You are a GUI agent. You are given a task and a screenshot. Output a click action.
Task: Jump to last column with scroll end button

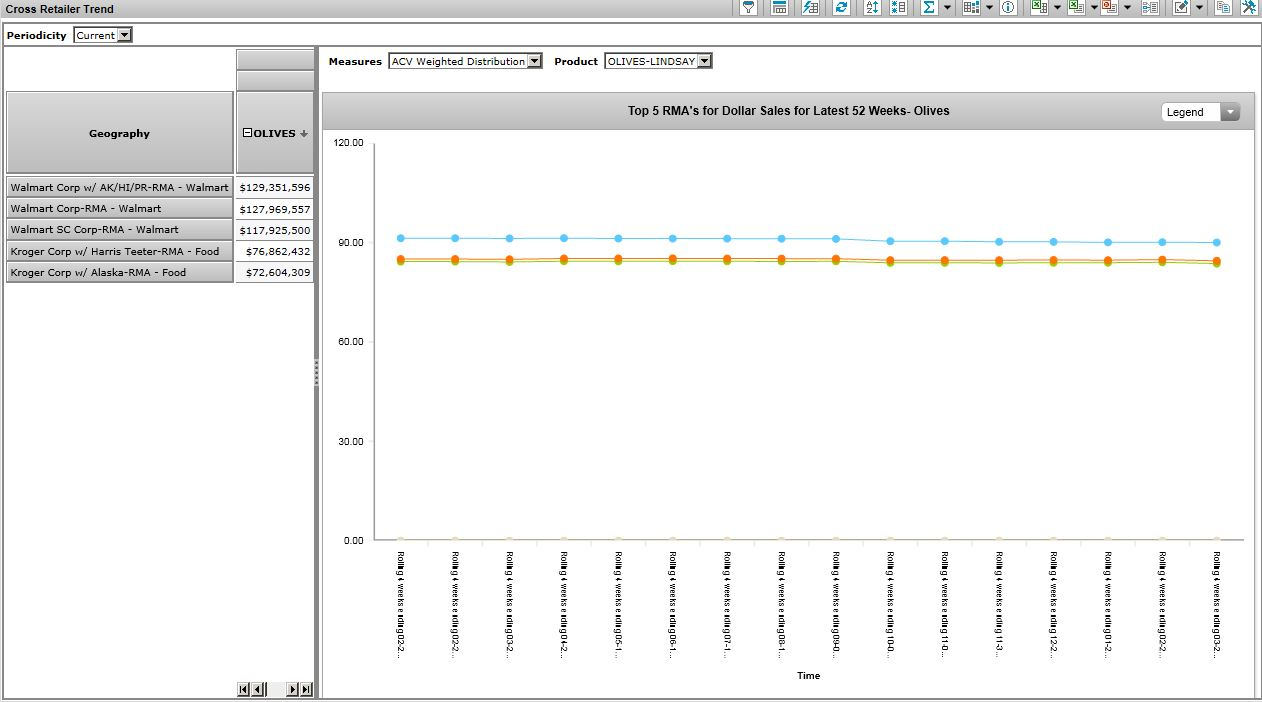click(306, 689)
